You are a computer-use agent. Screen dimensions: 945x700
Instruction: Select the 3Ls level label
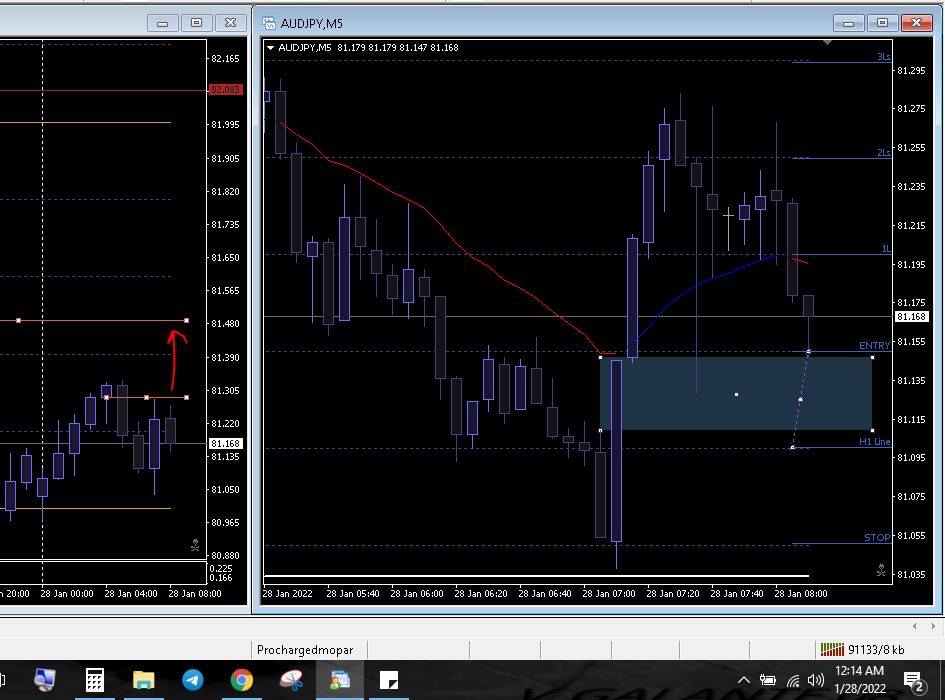[x=884, y=57]
